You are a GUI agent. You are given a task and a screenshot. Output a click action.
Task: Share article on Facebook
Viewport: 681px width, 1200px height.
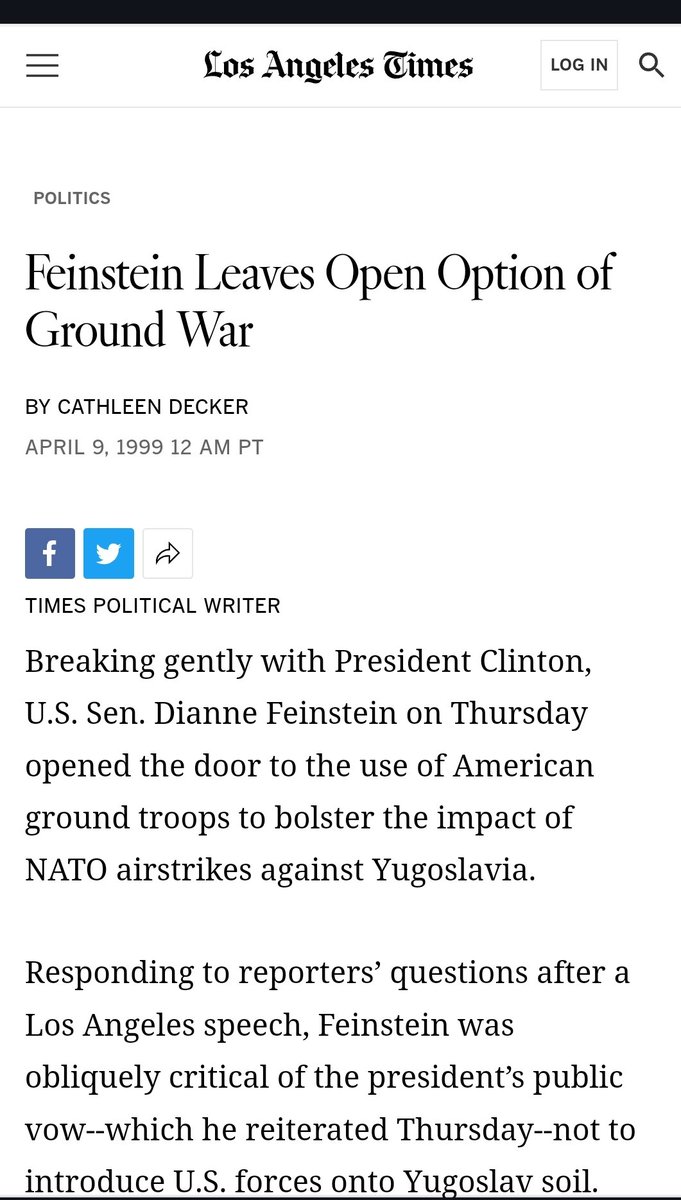click(x=50, y=553)
